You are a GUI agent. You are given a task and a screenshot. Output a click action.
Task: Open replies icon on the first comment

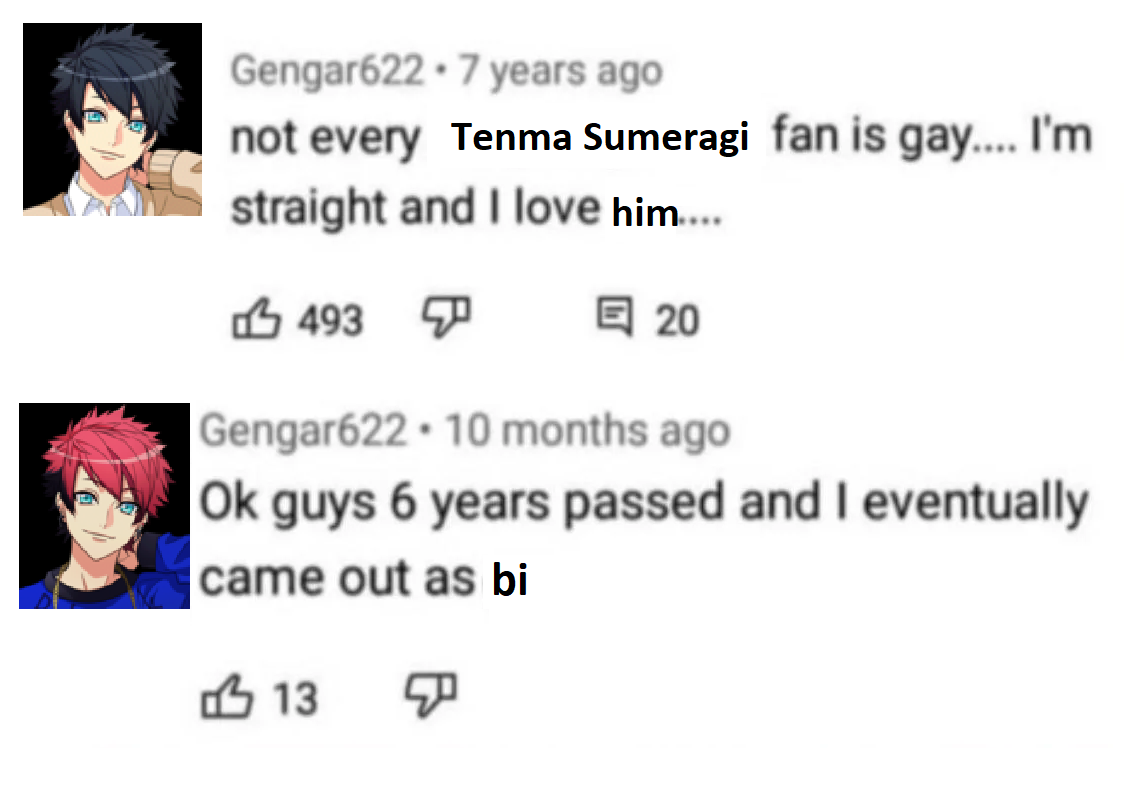tap(610, 320)
